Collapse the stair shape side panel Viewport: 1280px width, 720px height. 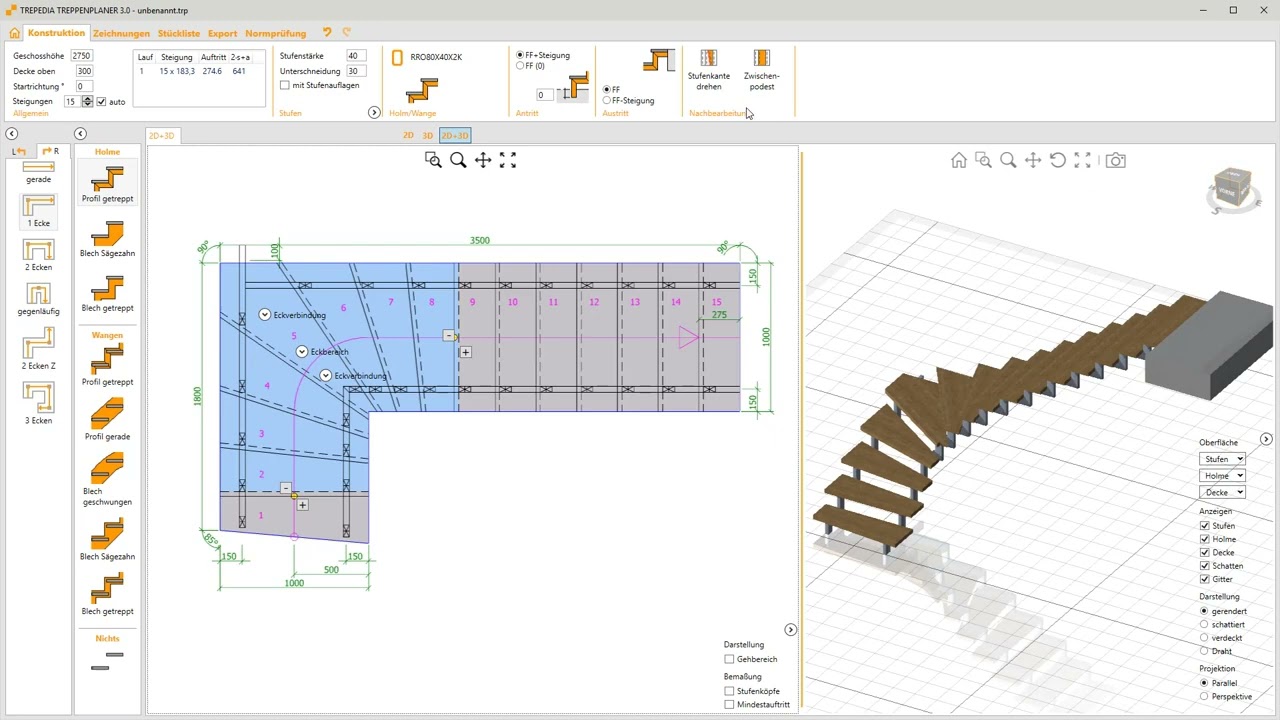click(11, 134)
